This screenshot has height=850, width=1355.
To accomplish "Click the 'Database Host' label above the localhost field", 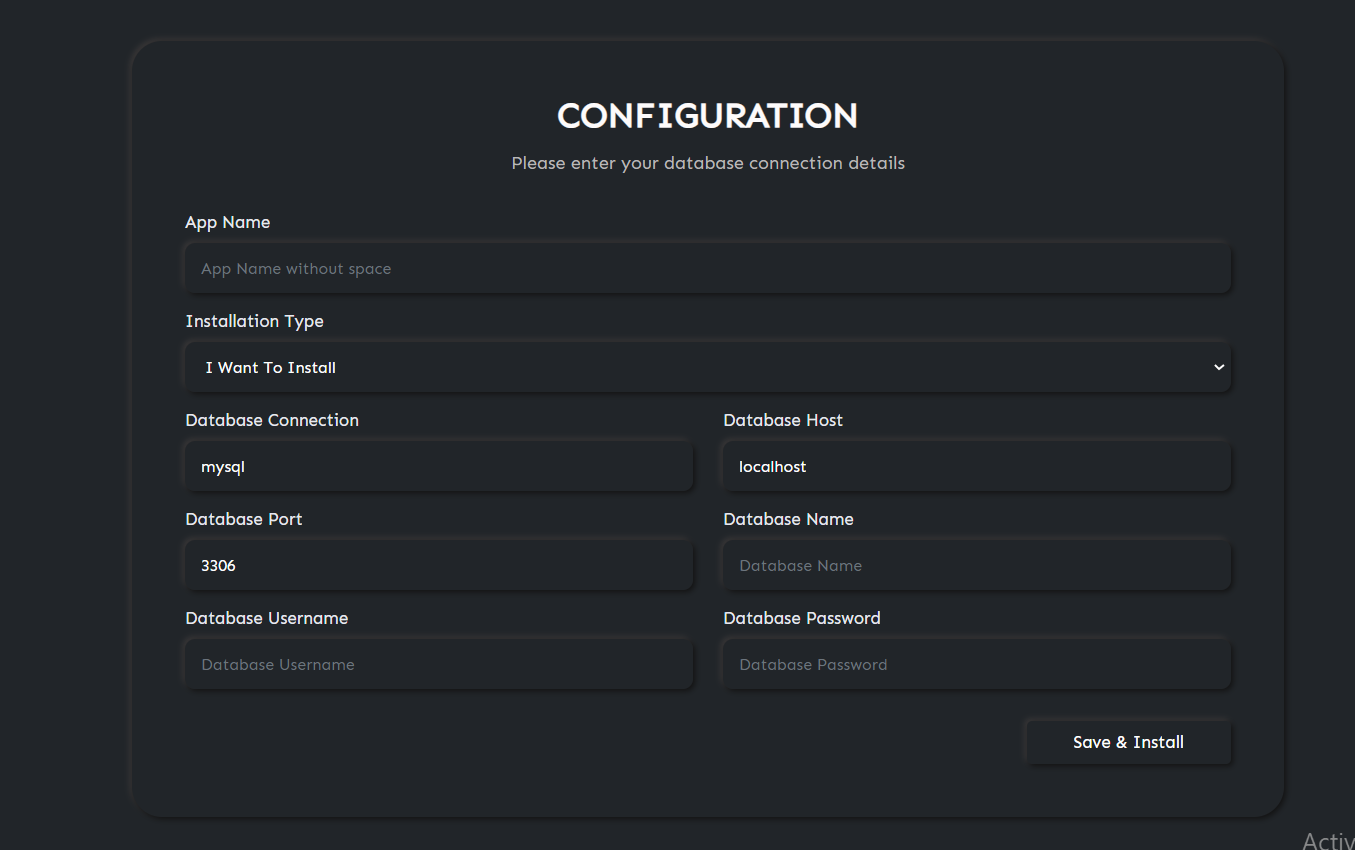I will pos(783,420).
